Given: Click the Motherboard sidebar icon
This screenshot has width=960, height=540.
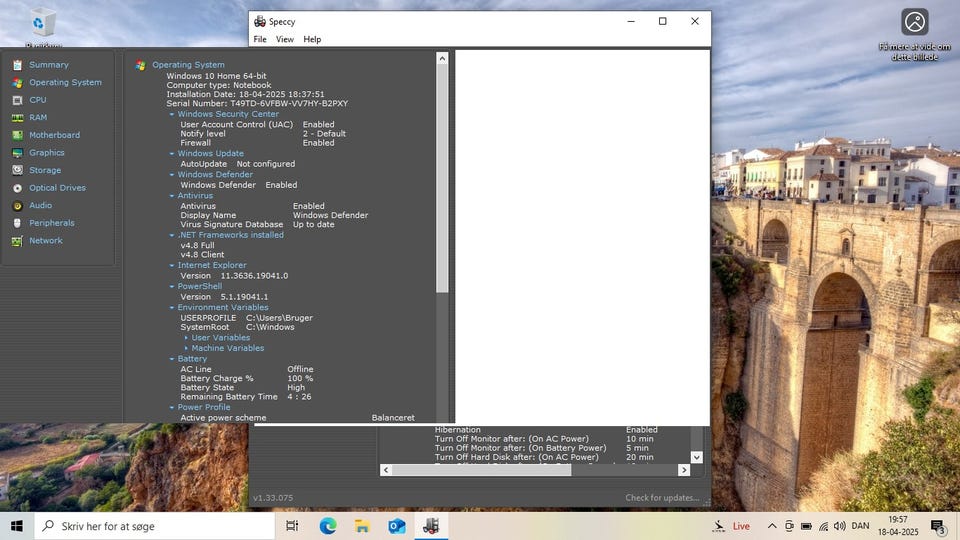Looking at the screenshot, I should (17, 135).
